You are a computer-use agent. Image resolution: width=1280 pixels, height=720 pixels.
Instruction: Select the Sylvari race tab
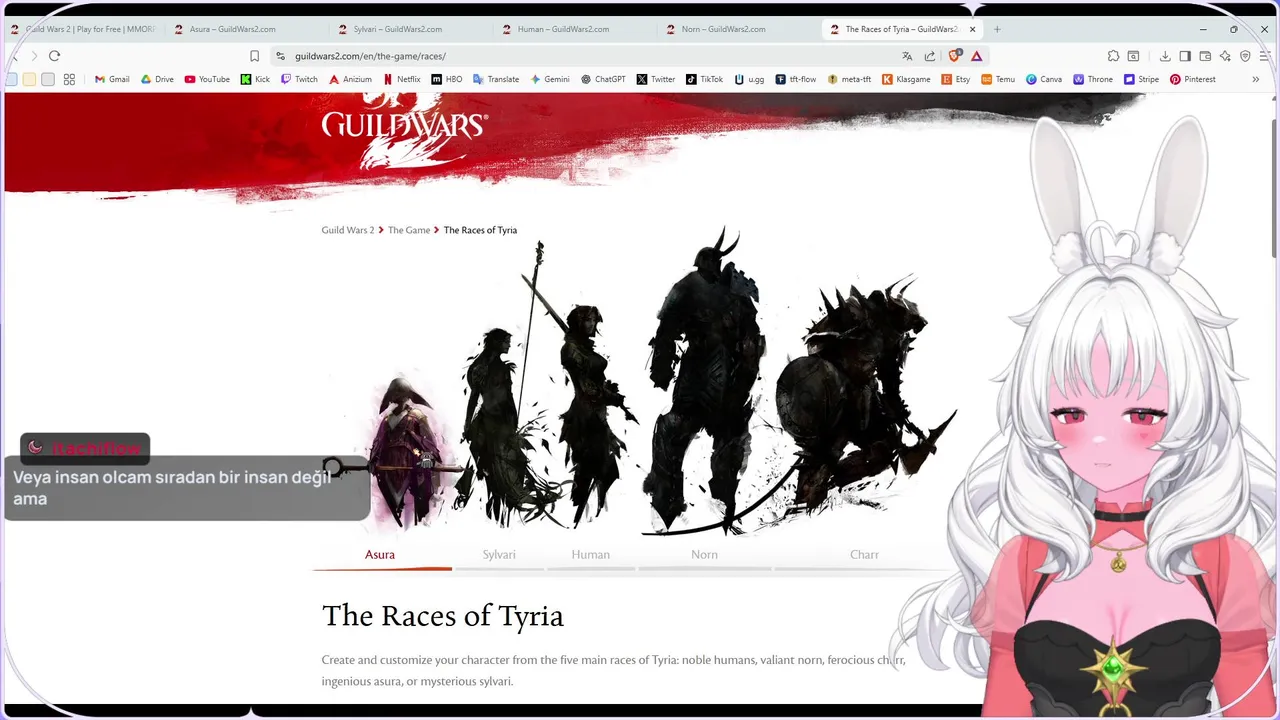(x=499, y=554)
